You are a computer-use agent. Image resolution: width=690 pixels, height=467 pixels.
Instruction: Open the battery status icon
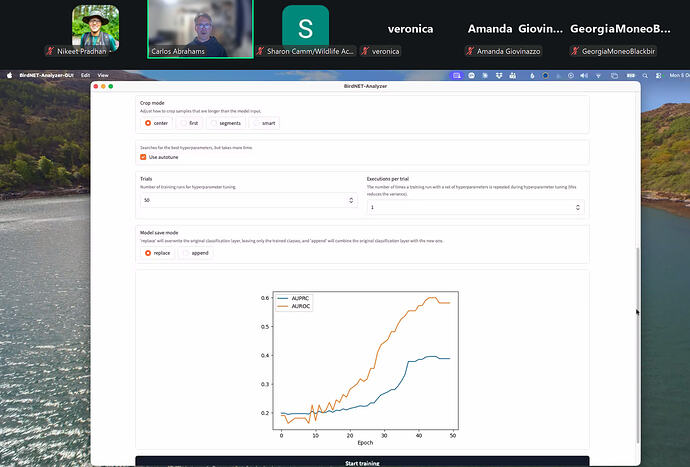631,76
